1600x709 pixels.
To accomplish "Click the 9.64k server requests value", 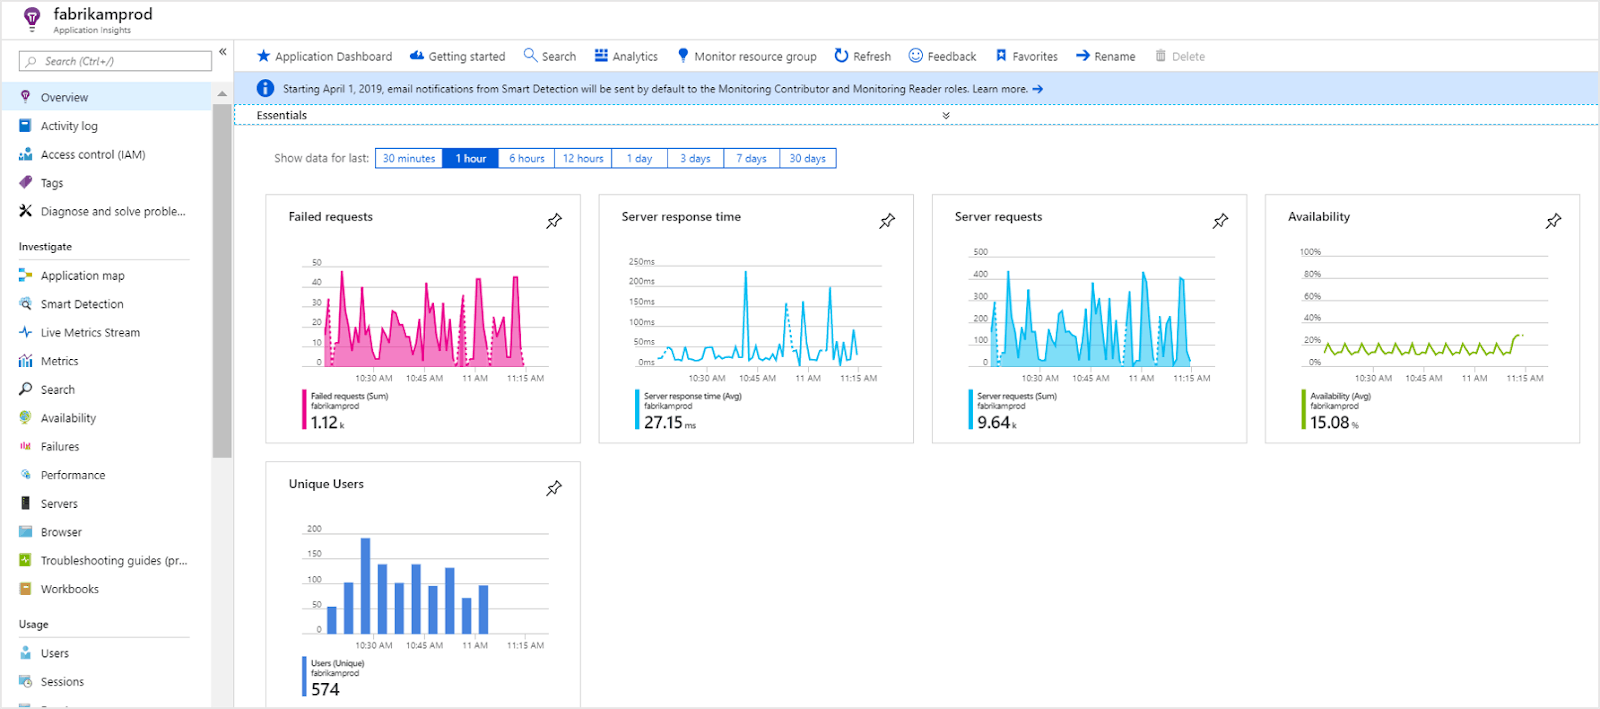I will click(997, 423).
